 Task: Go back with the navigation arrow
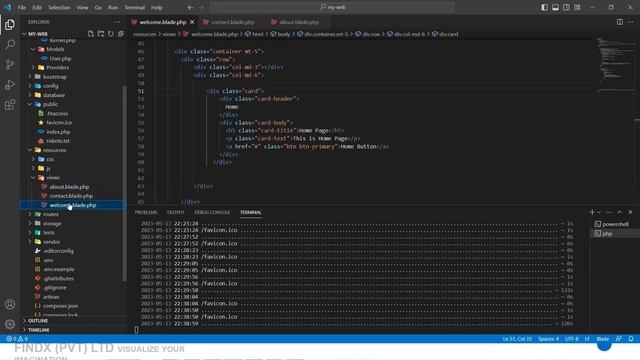tap(191, 7)
